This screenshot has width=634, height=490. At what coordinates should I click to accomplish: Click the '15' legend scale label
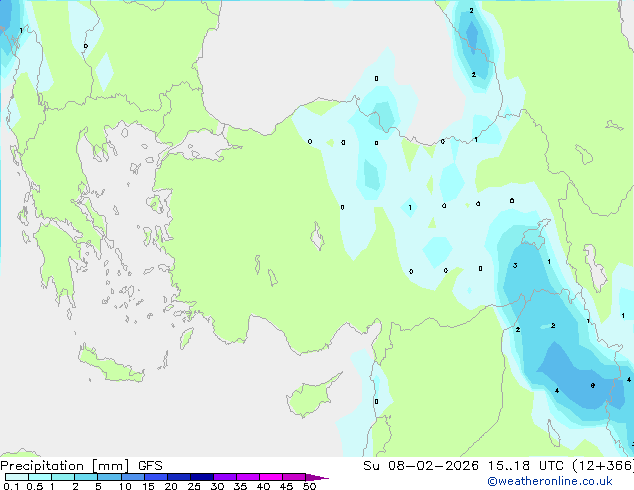coord(148,486)
